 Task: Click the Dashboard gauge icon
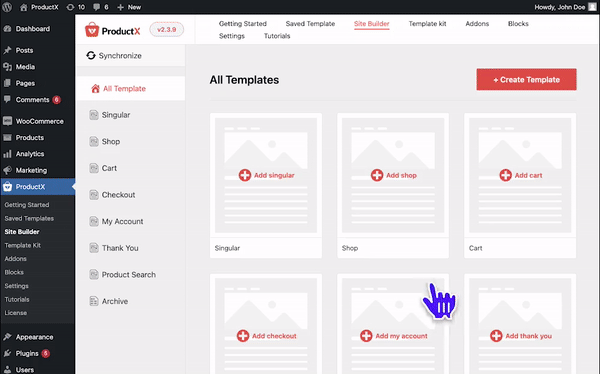pos(7,29)
